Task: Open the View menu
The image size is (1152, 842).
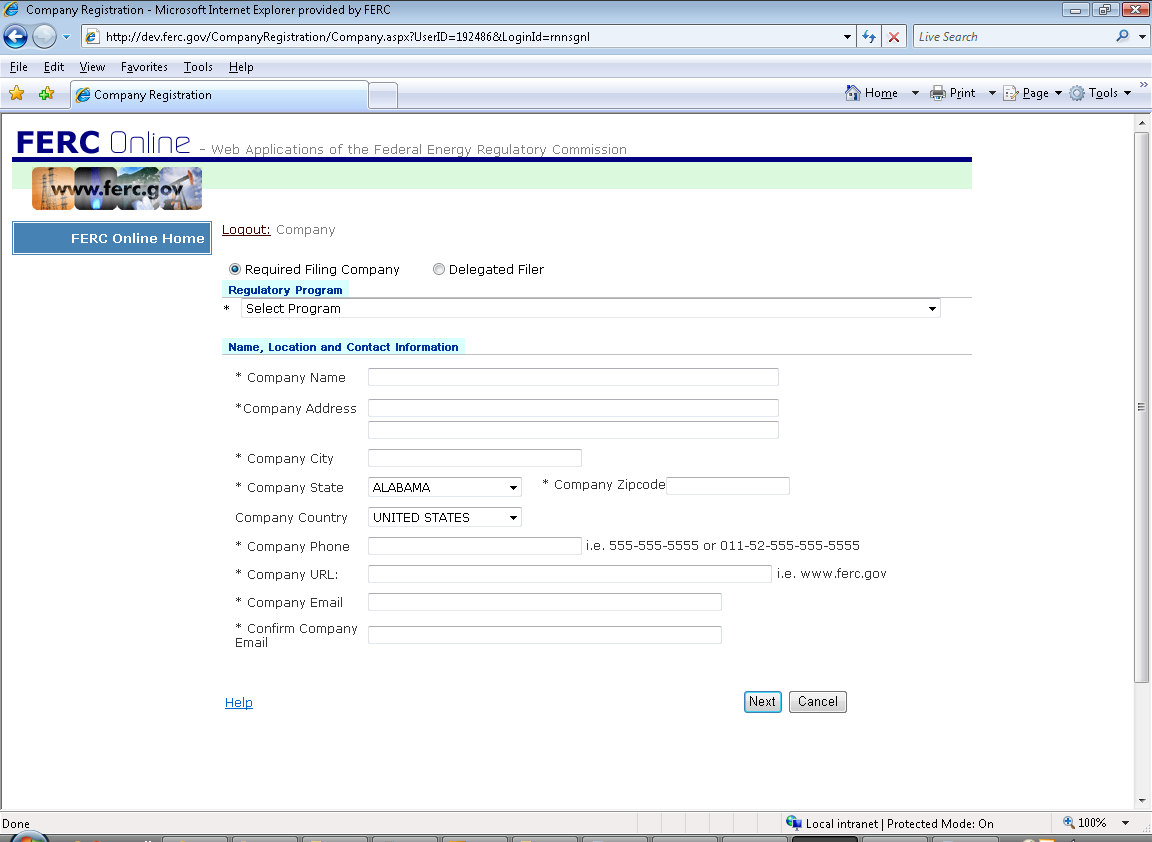Action: pos(92,67)
